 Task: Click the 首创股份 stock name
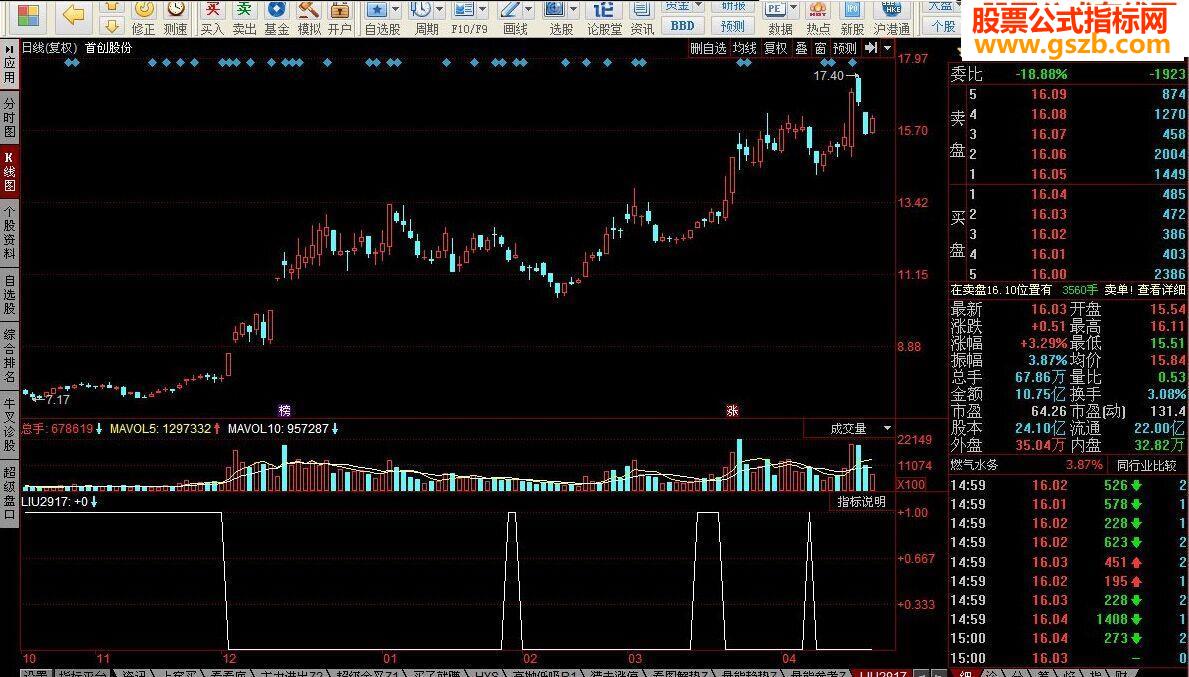(x=108, y=48)
